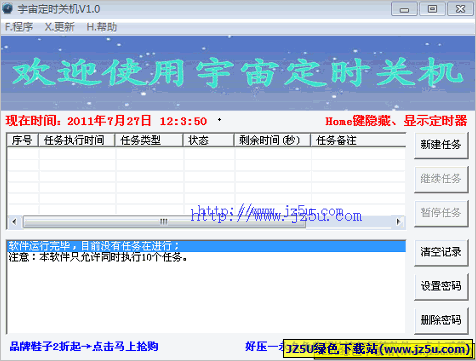The width and height of the screenshot is (476, 361).
Task: Click the 设置密码 button
Action: point(441,286)
